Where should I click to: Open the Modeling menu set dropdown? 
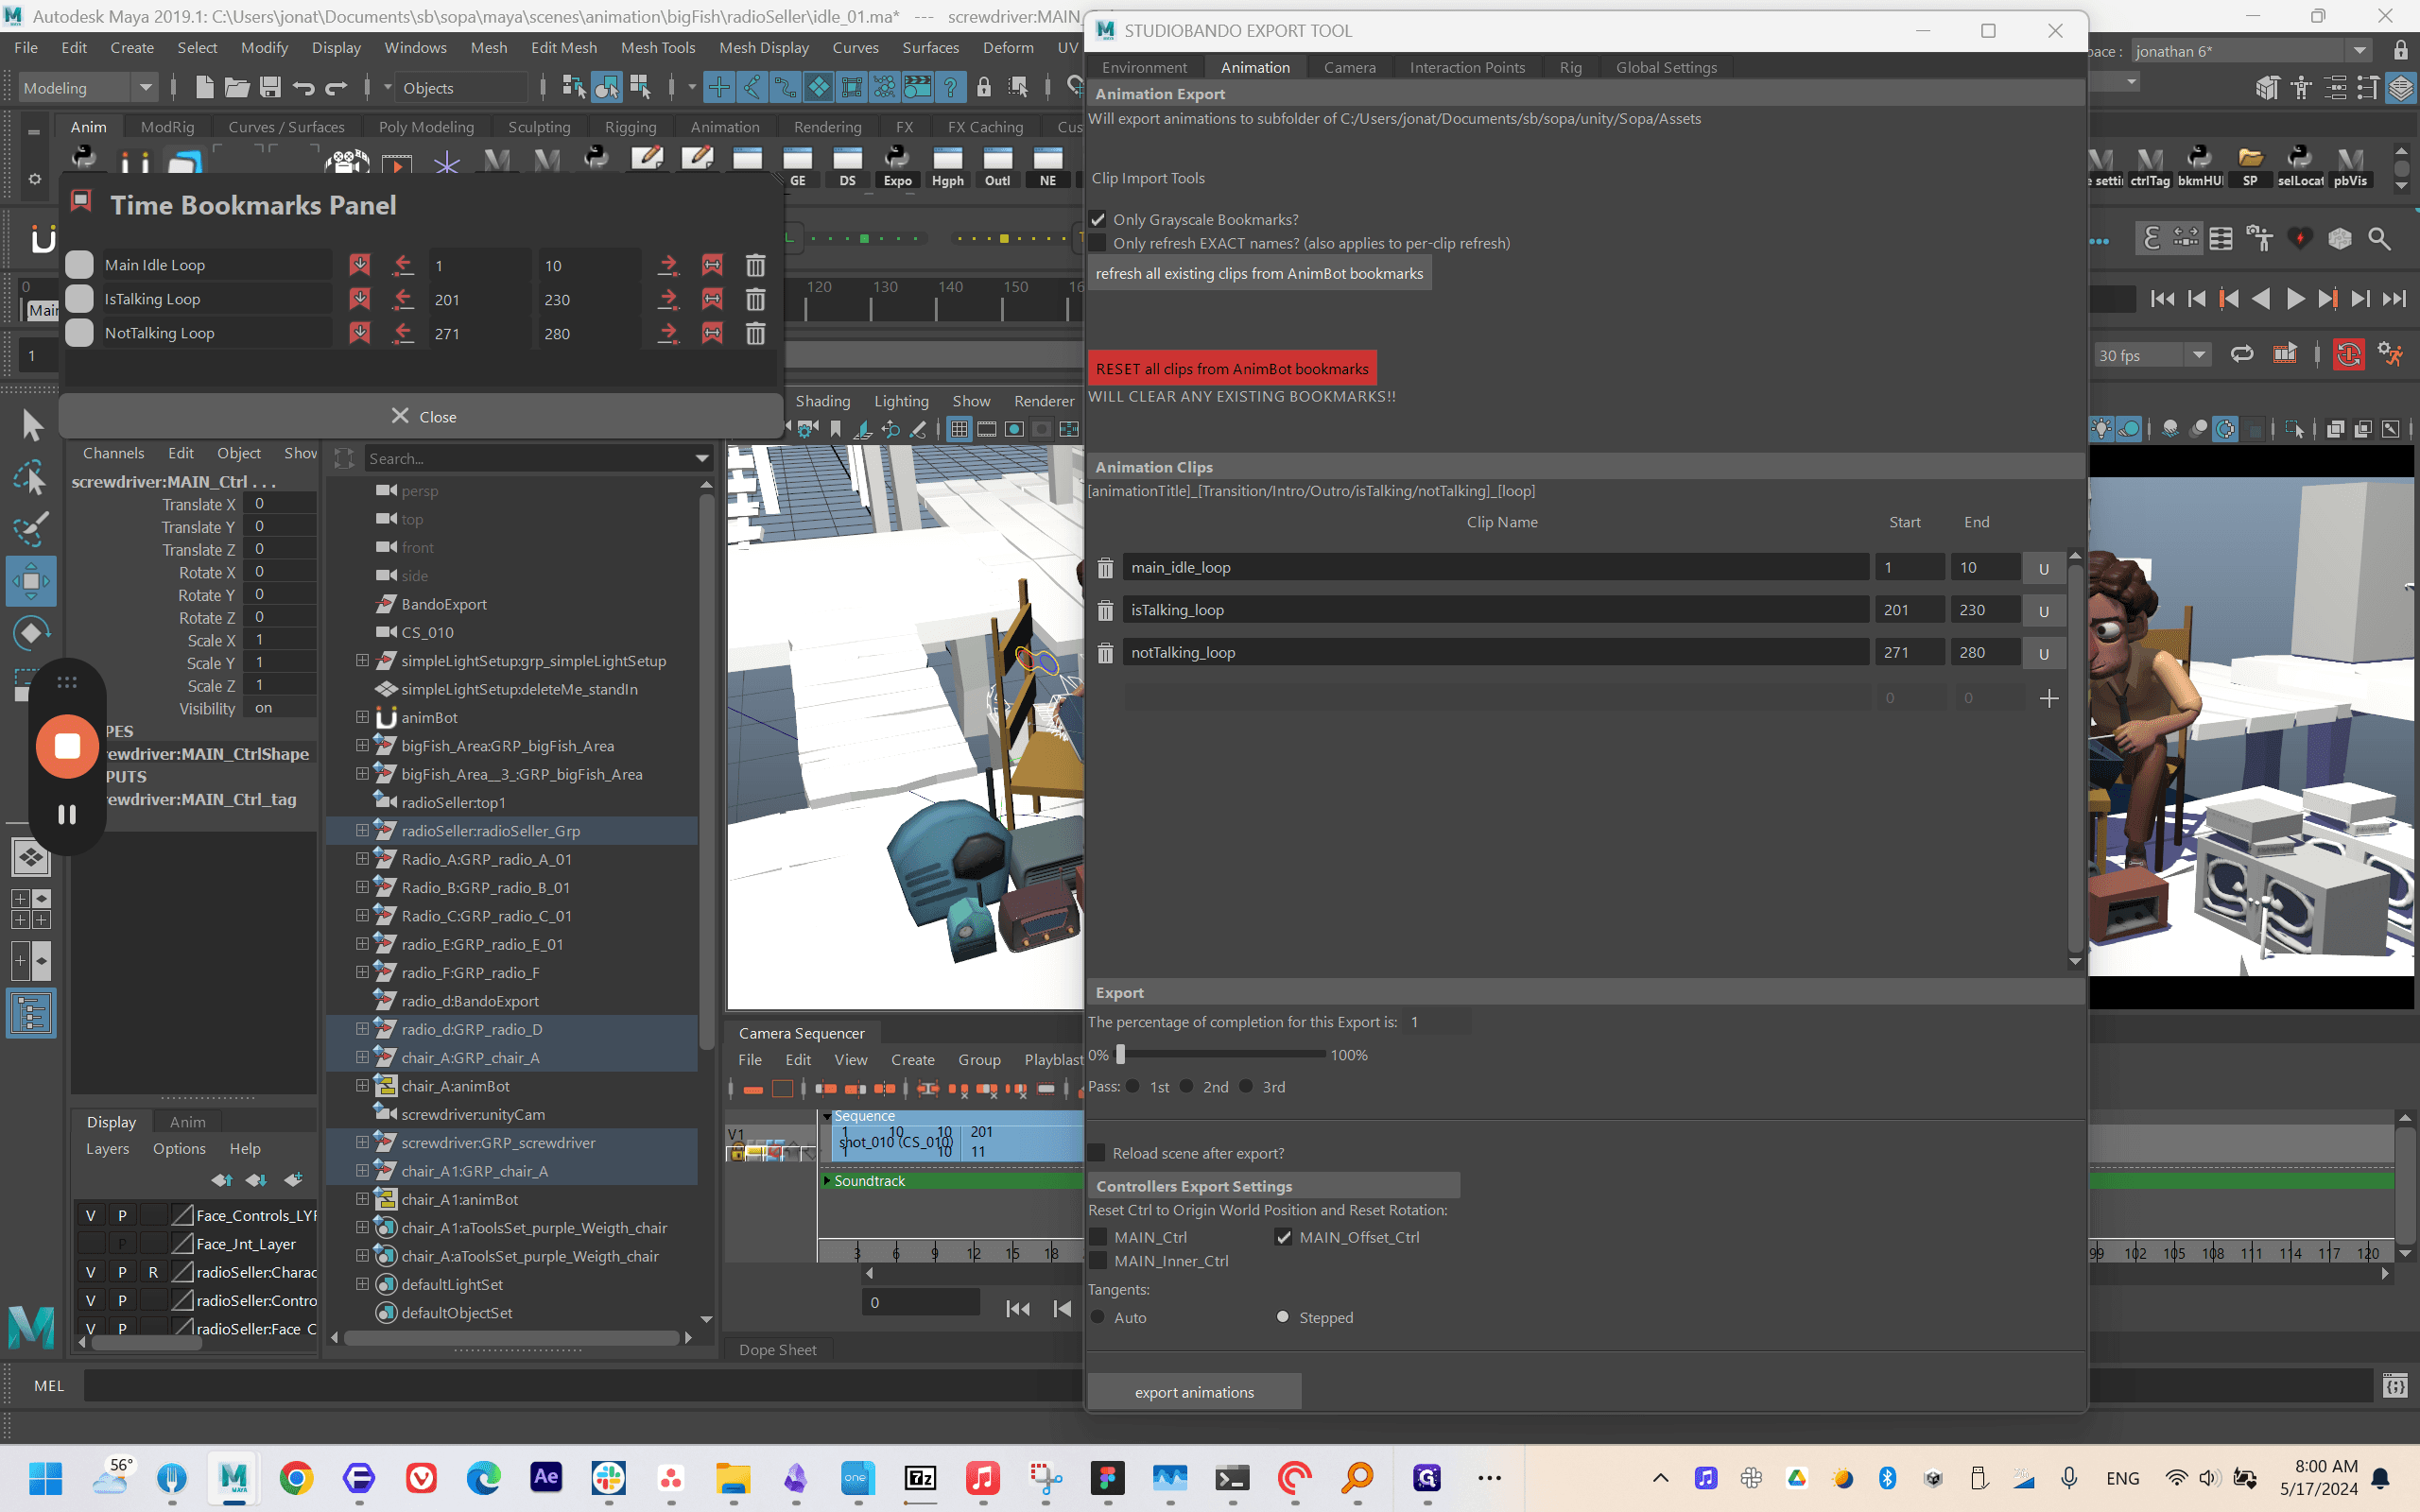click(88, 88)
